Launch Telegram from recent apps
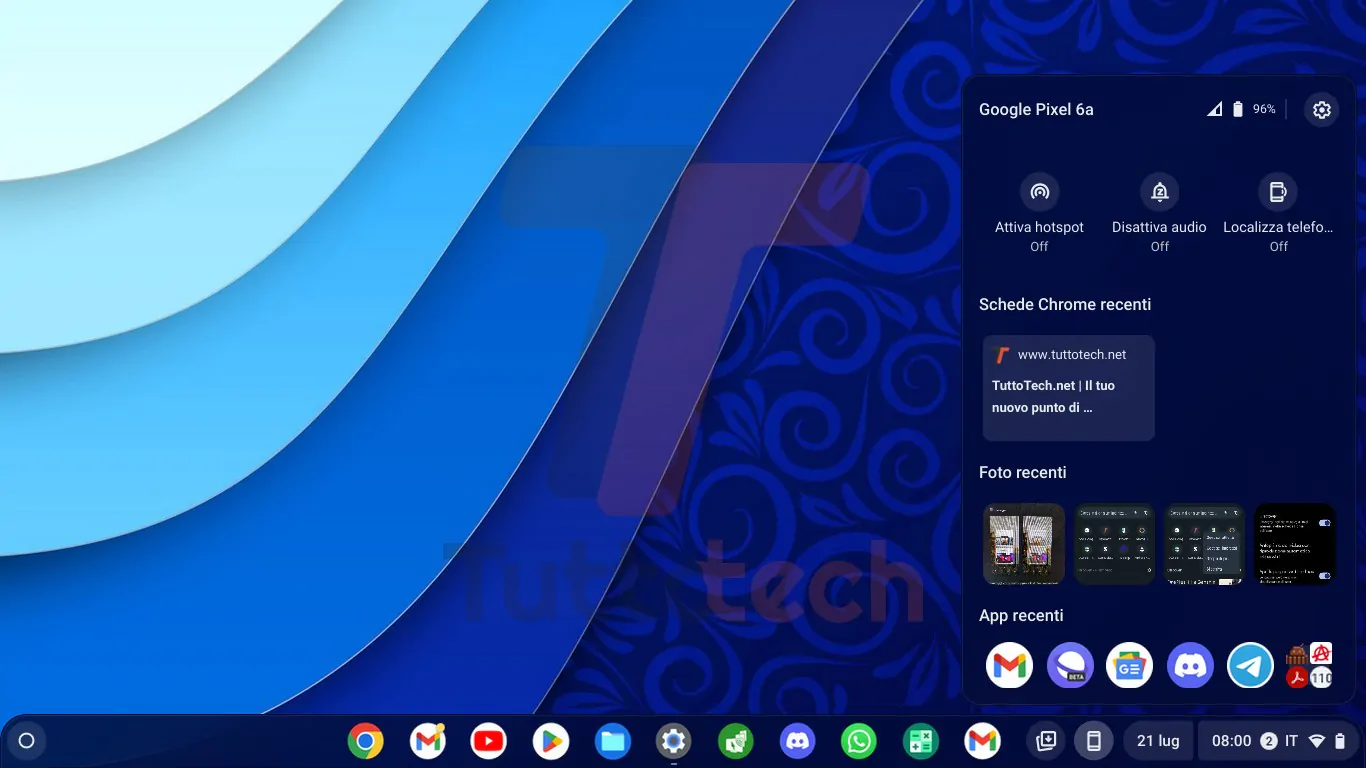Screen dimensions: 1366x768 coord(1250,666)
